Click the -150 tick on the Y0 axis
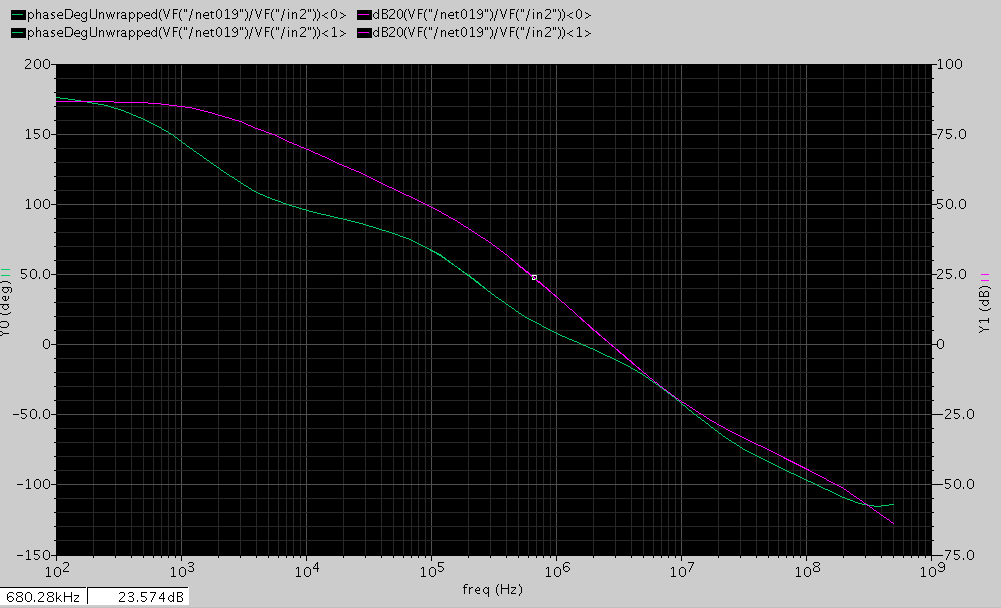This screenshot has height=608, width=1001. (x=33, y=554)
